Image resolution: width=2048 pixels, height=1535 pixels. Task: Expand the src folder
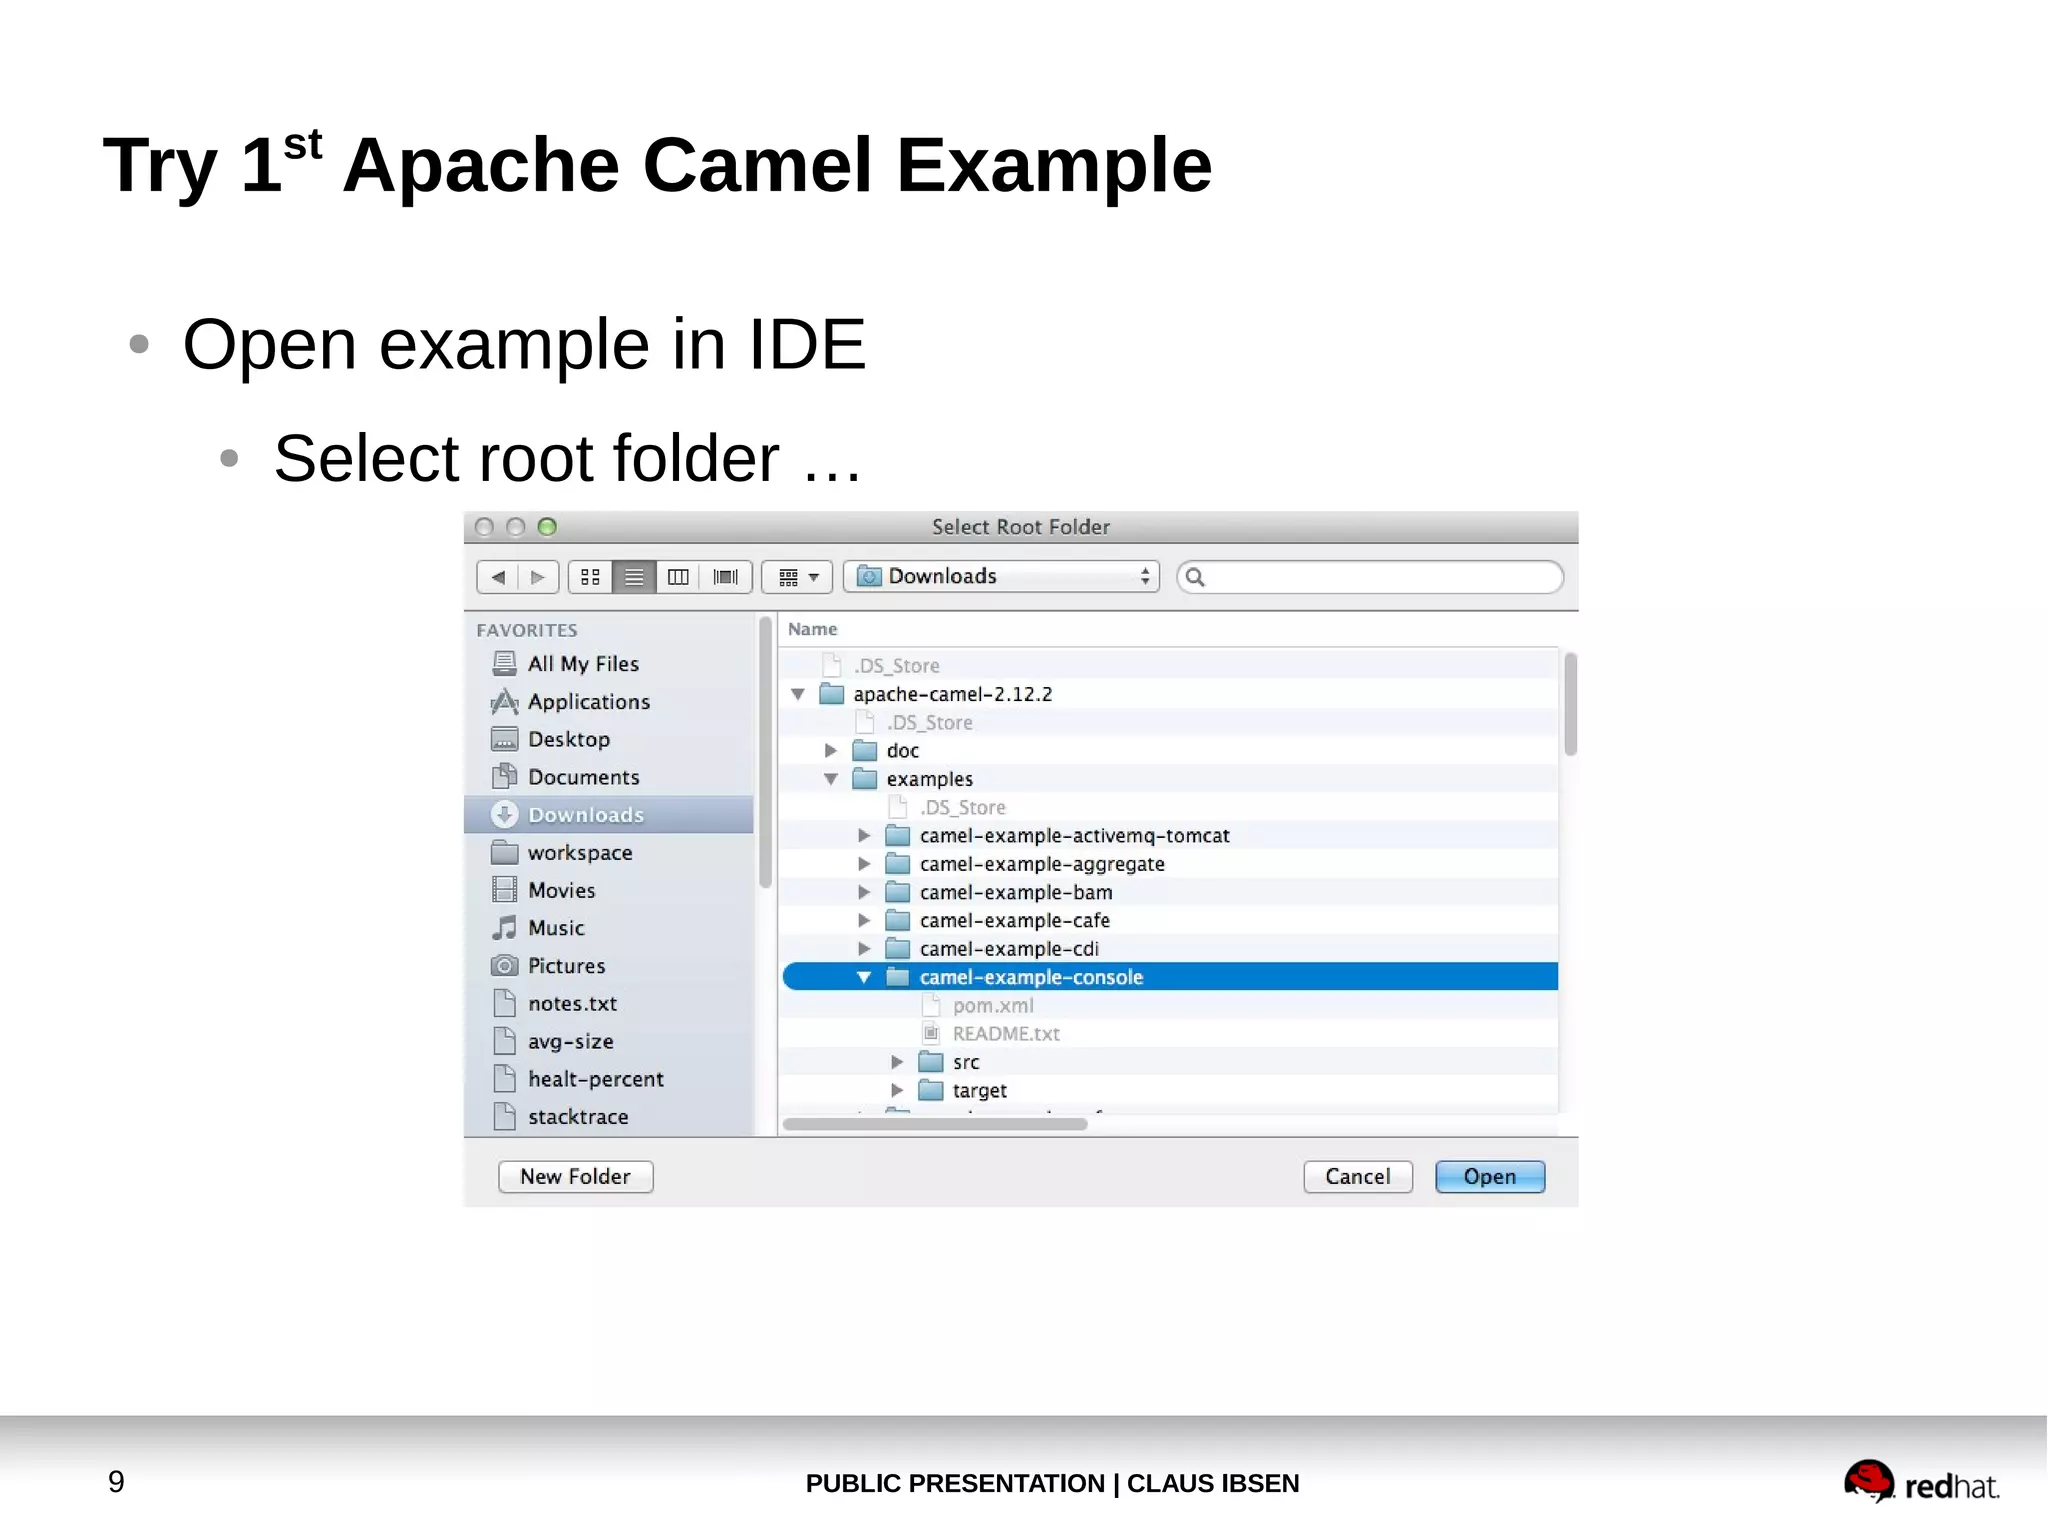(897, 1062)
